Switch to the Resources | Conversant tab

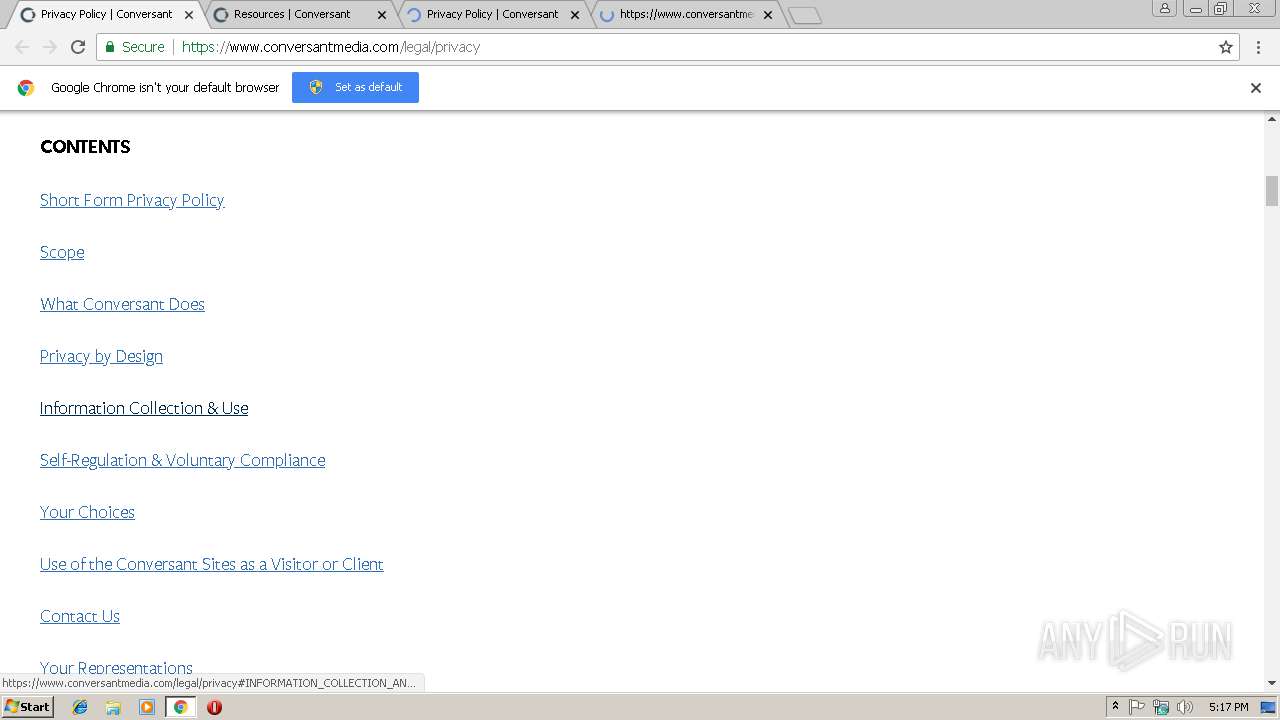tap(292, 14)
